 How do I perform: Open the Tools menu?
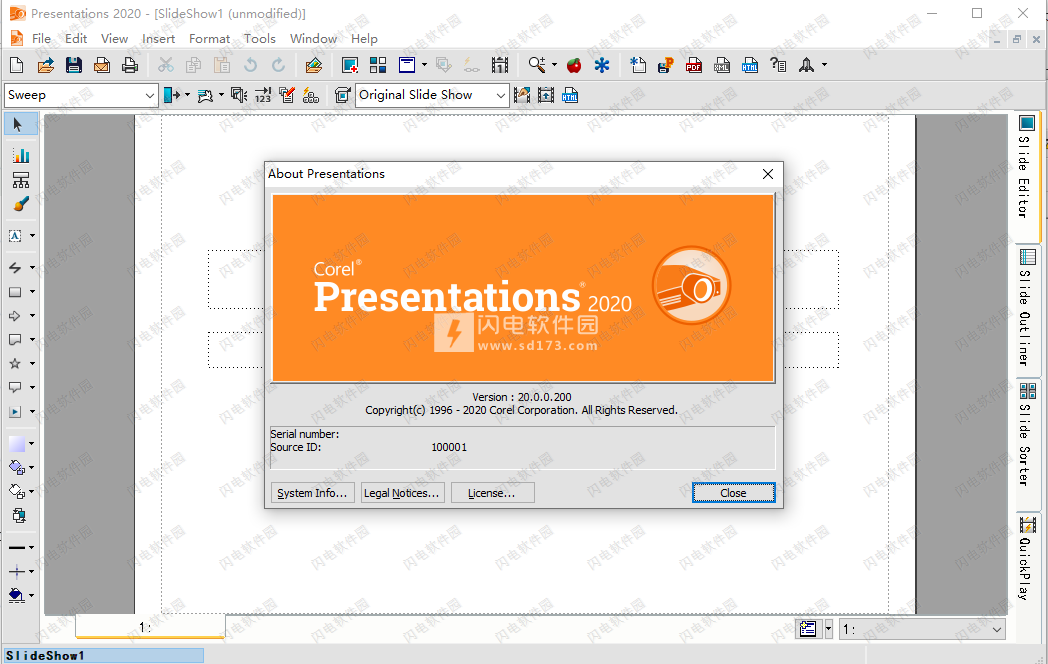[259, 39]
